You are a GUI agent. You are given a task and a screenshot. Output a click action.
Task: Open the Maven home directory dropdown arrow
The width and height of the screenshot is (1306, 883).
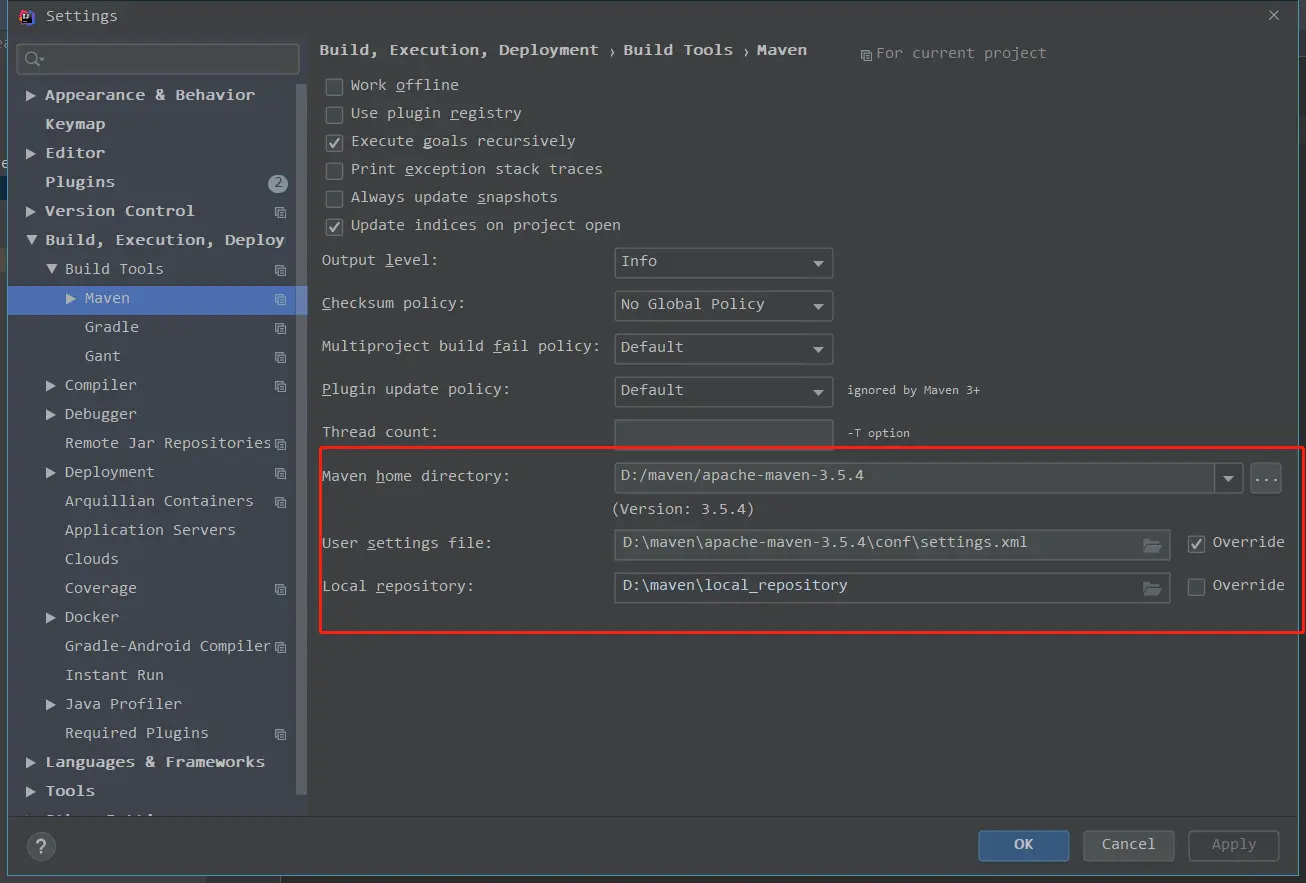[x=1229, y=478]
